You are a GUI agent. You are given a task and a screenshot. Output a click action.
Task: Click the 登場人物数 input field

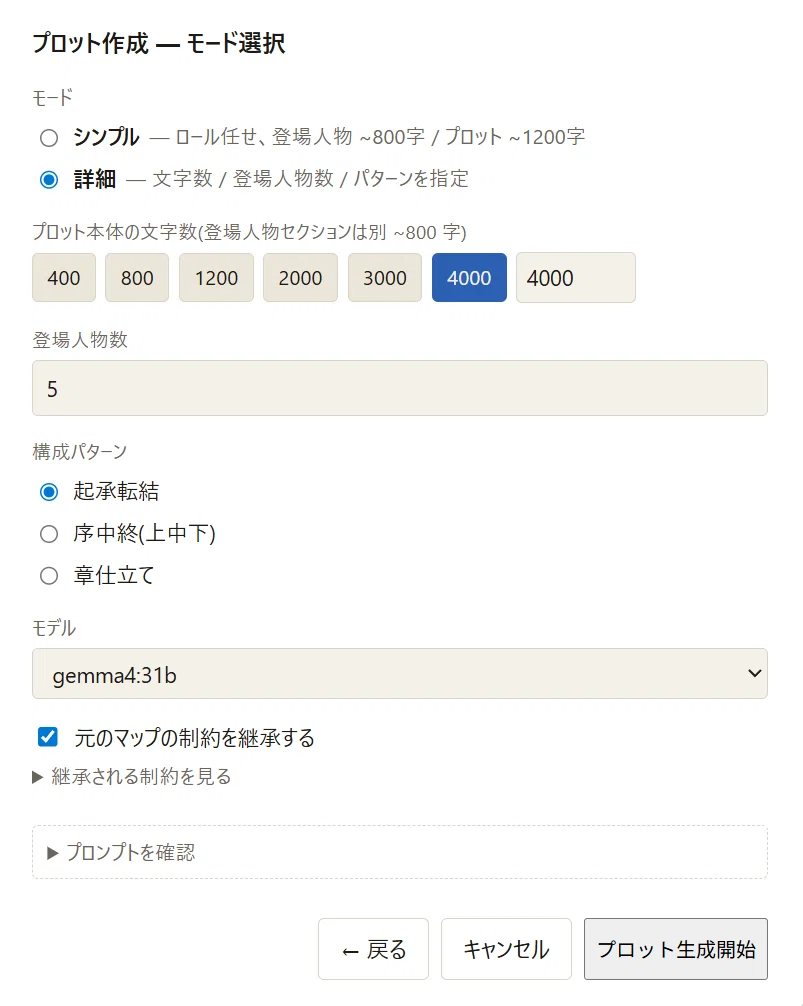(x=400, y=388)
